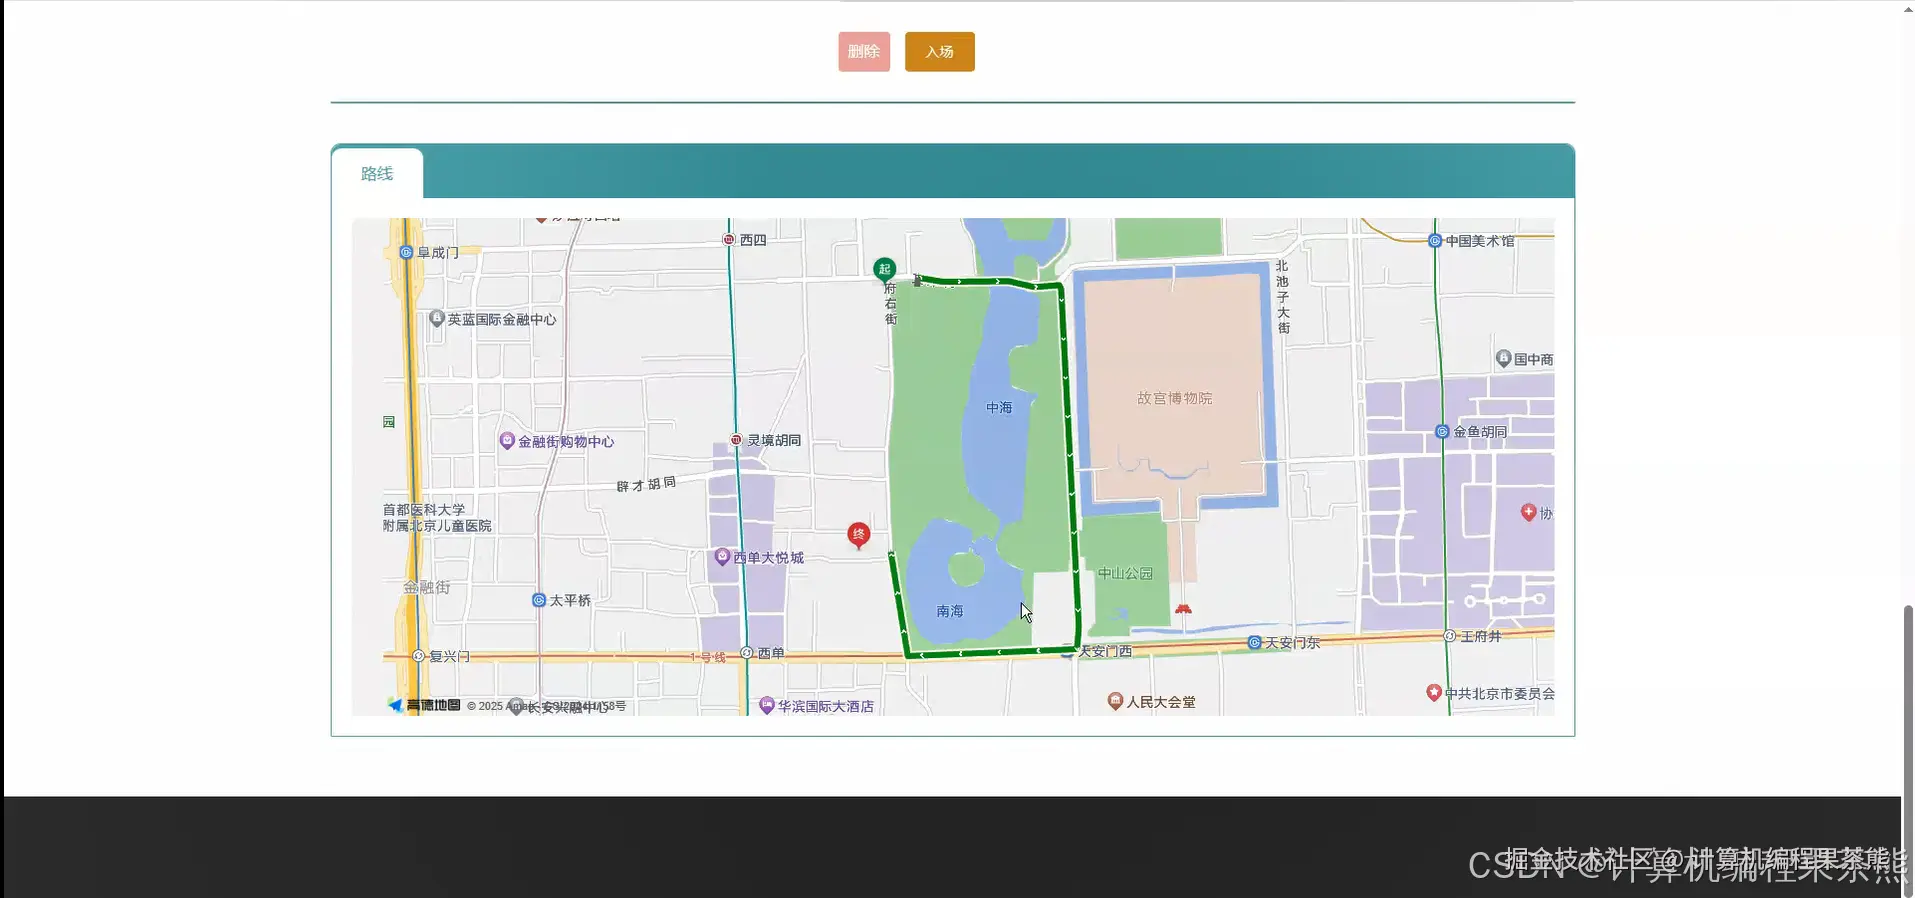Click the red Tiananmen gate icon
The height and width of the screenshot is (898, 1915).
1183,608
